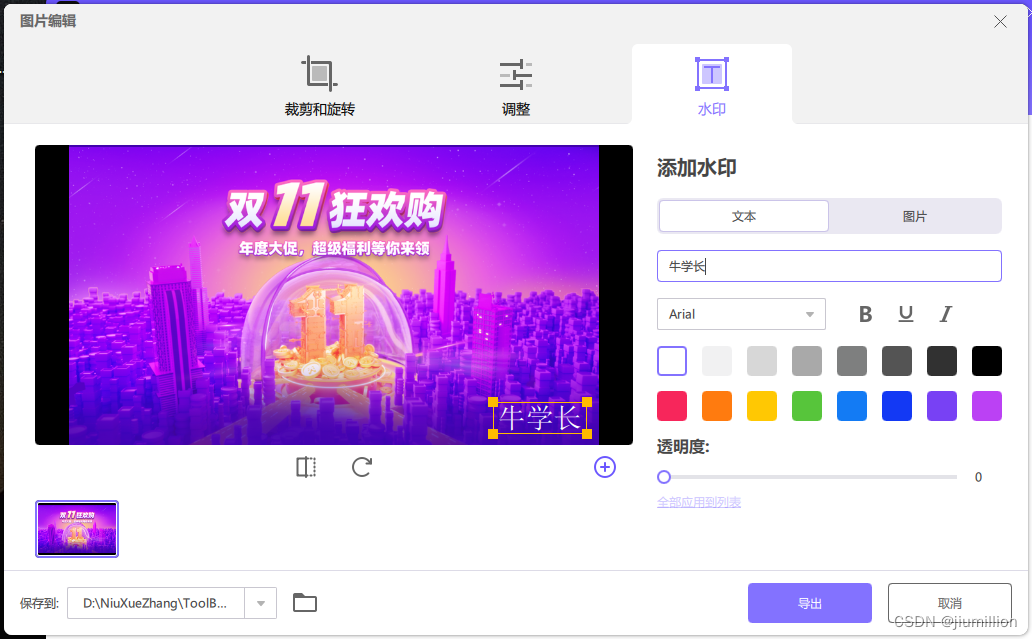Pick the yellow color swatch

762,406
